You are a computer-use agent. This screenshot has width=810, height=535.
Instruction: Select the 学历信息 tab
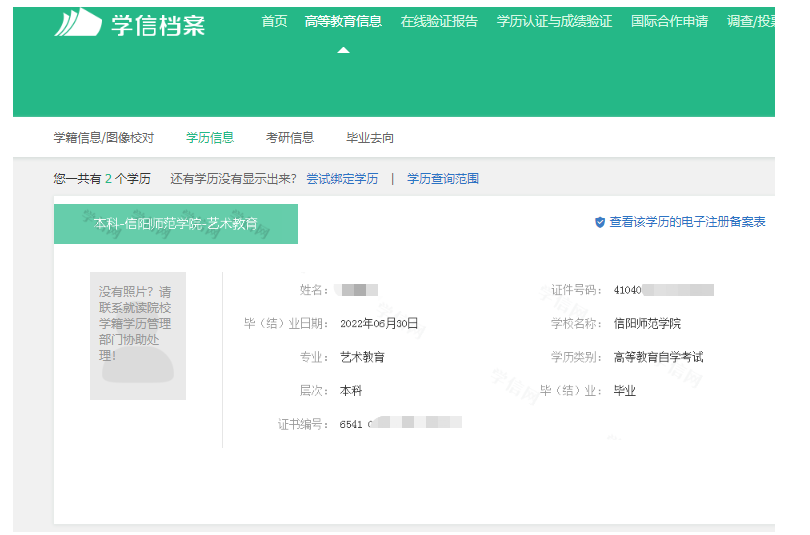210,138
